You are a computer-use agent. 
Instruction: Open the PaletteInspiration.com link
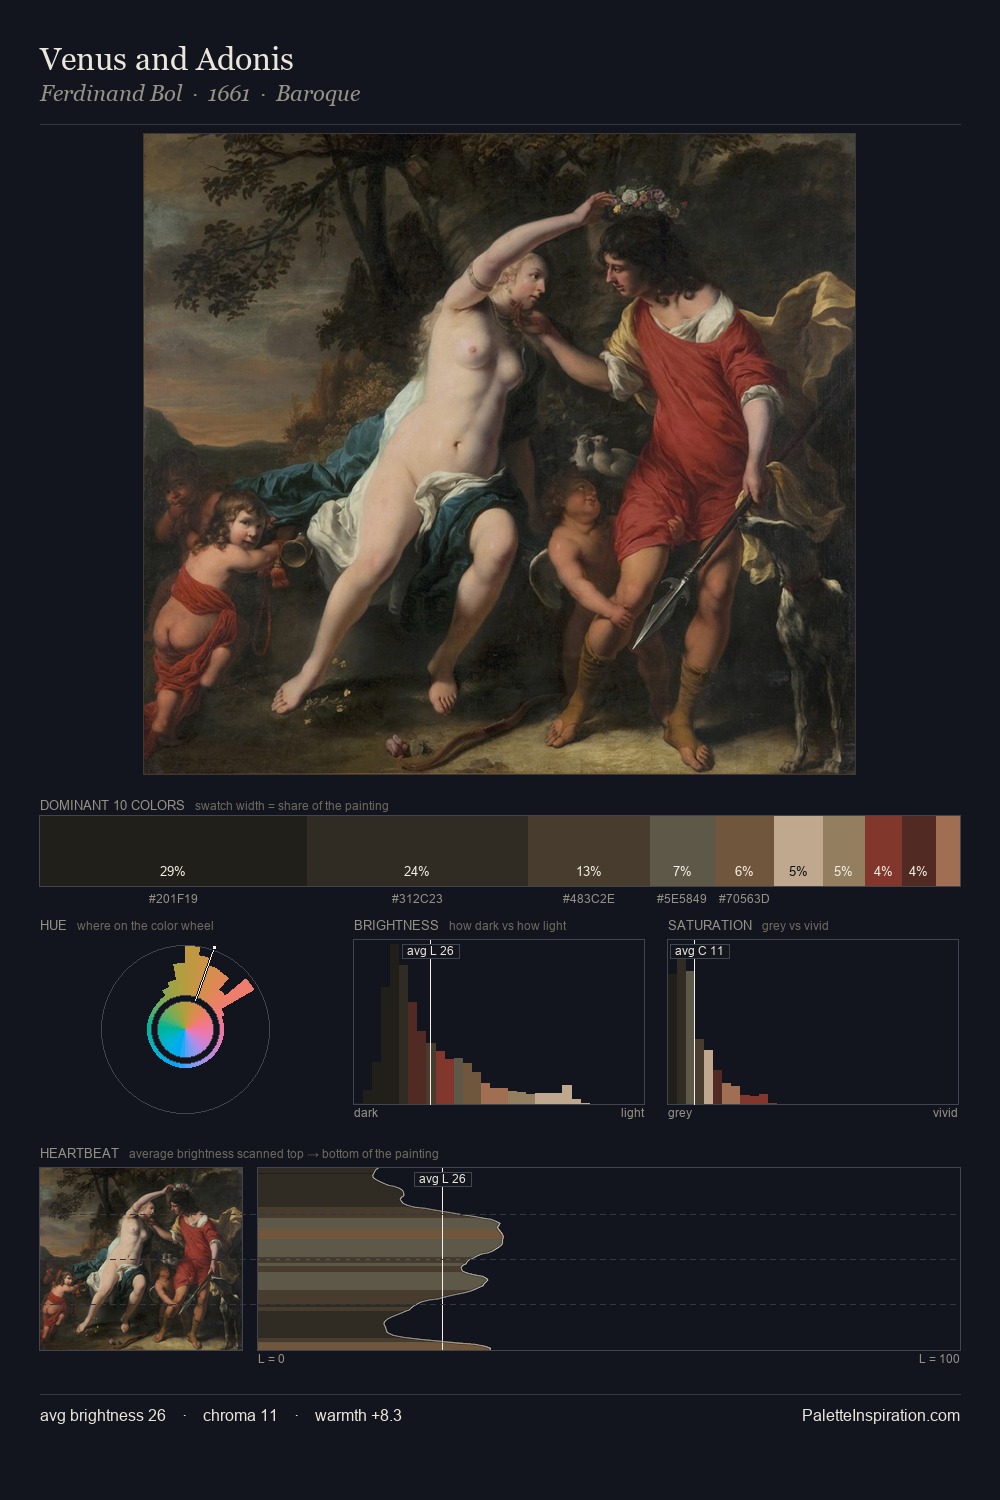(881, 1415)
